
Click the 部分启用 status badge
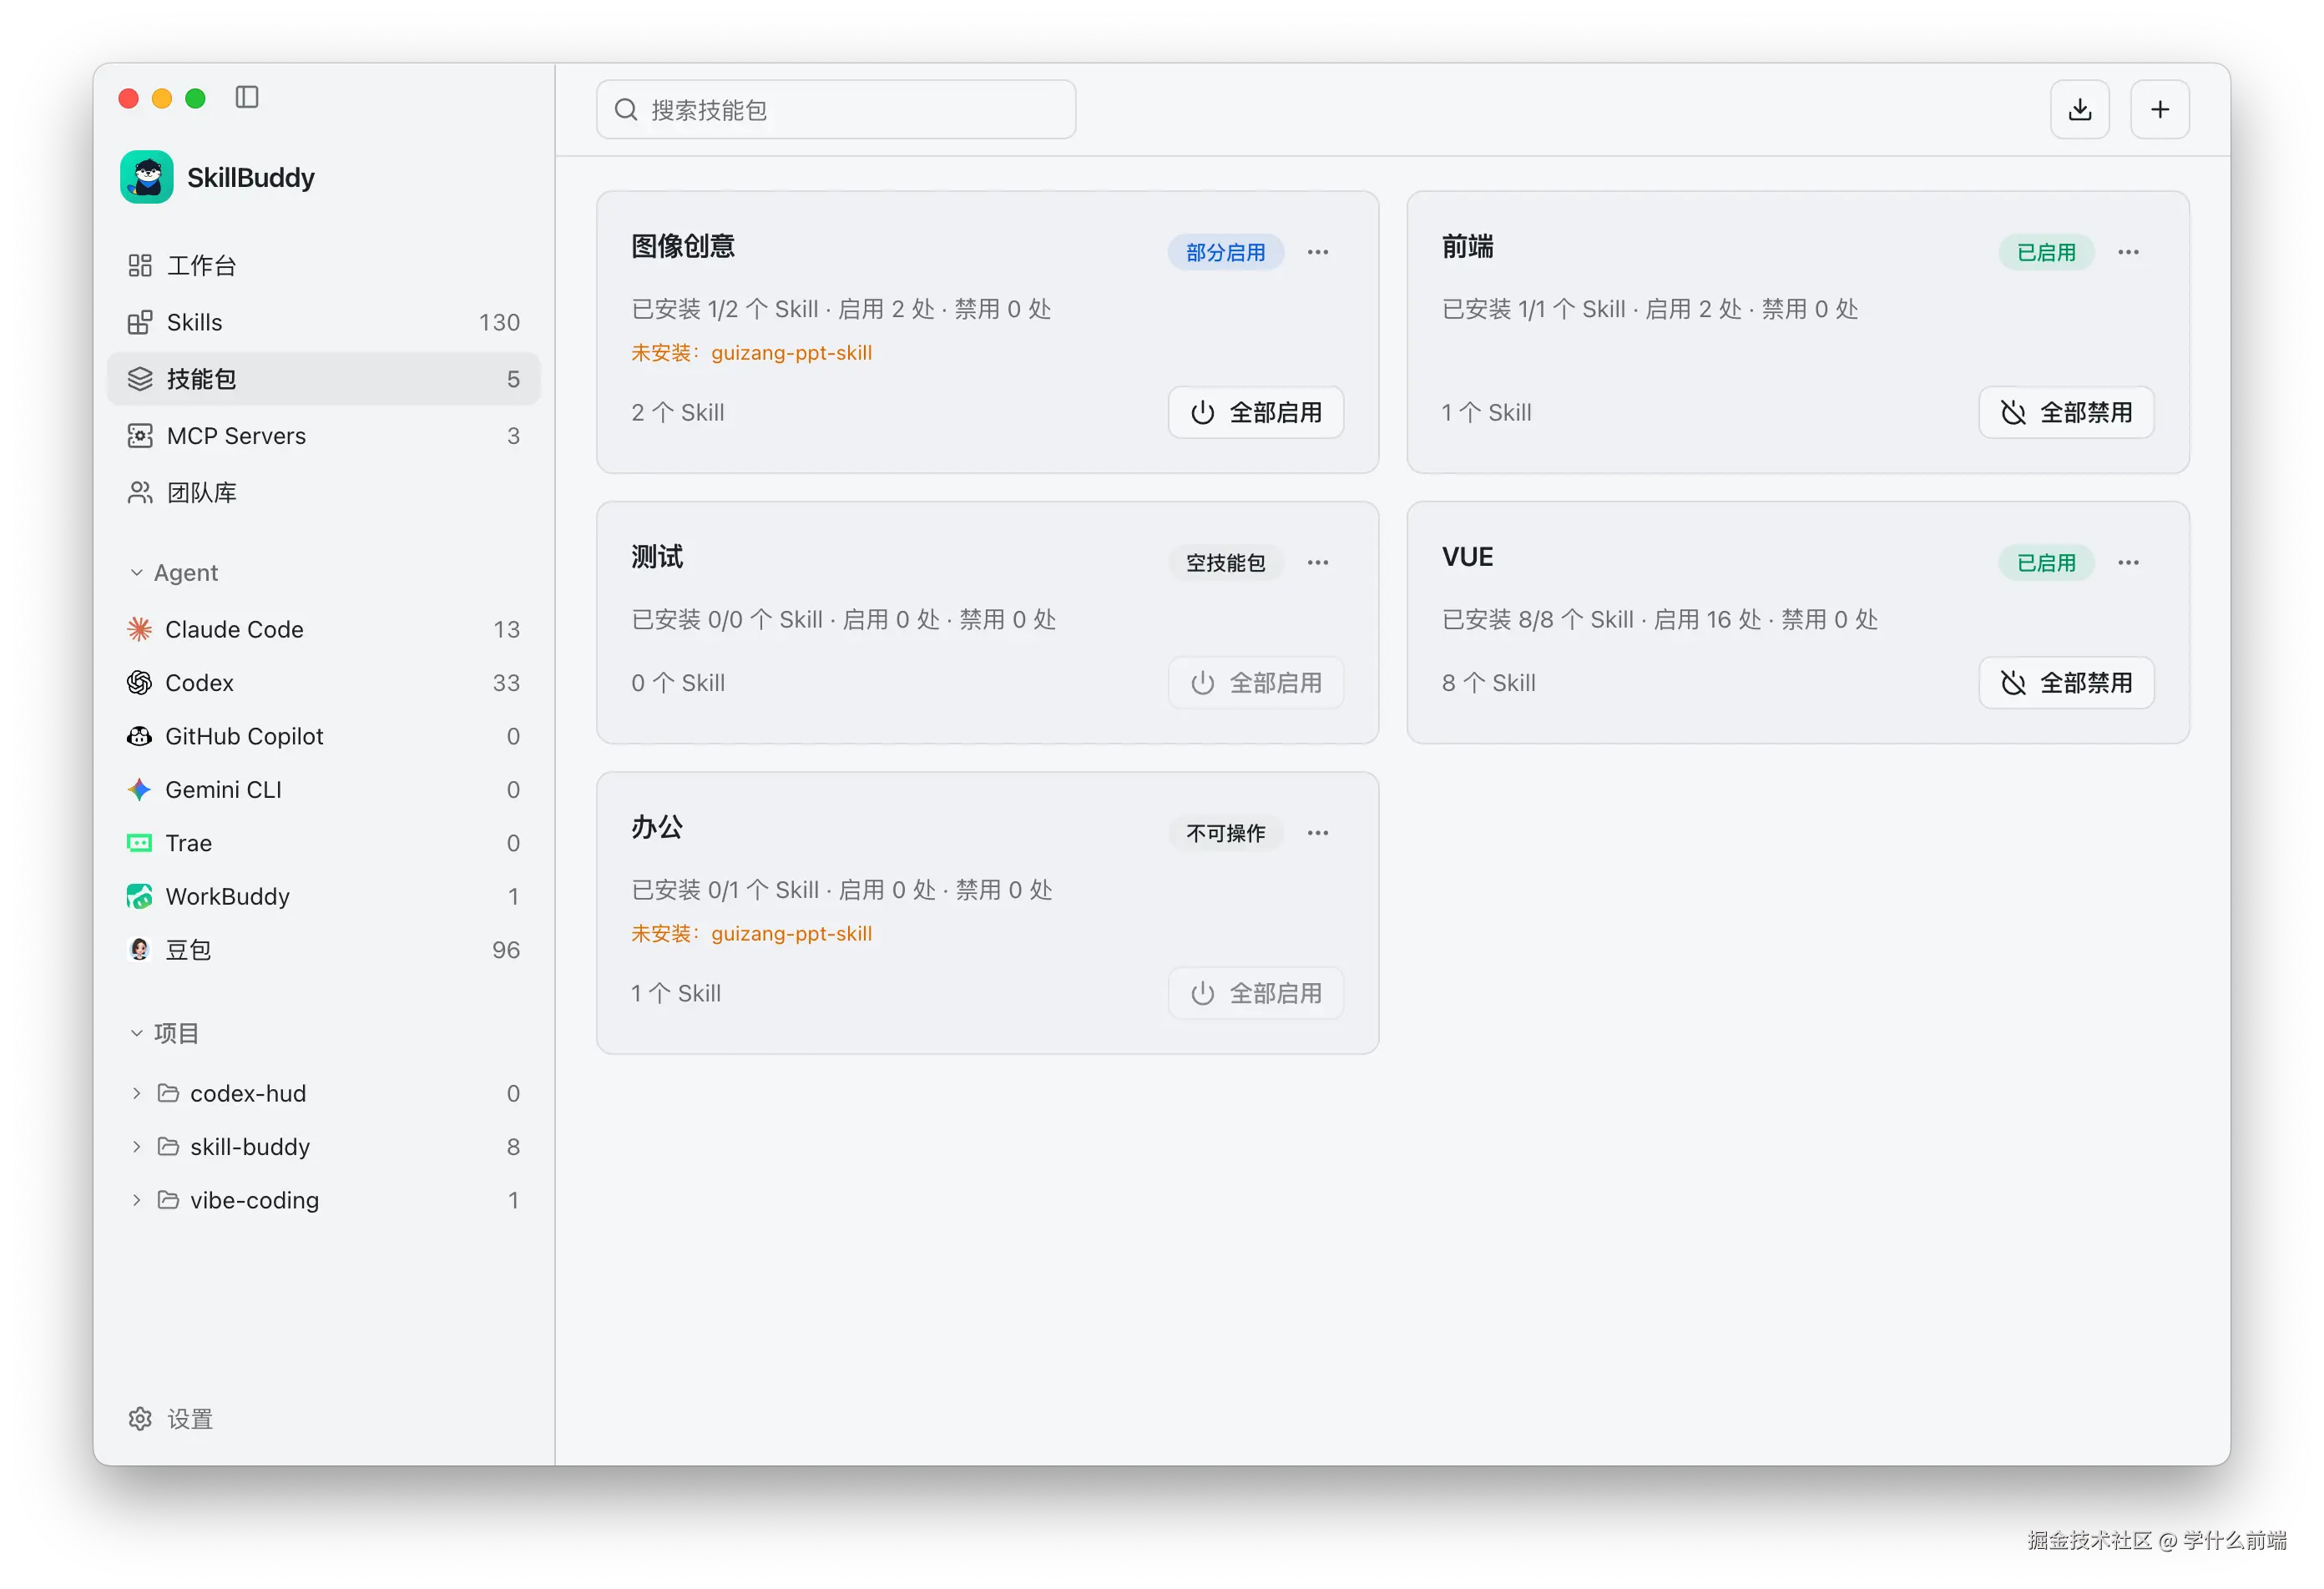1225,252
